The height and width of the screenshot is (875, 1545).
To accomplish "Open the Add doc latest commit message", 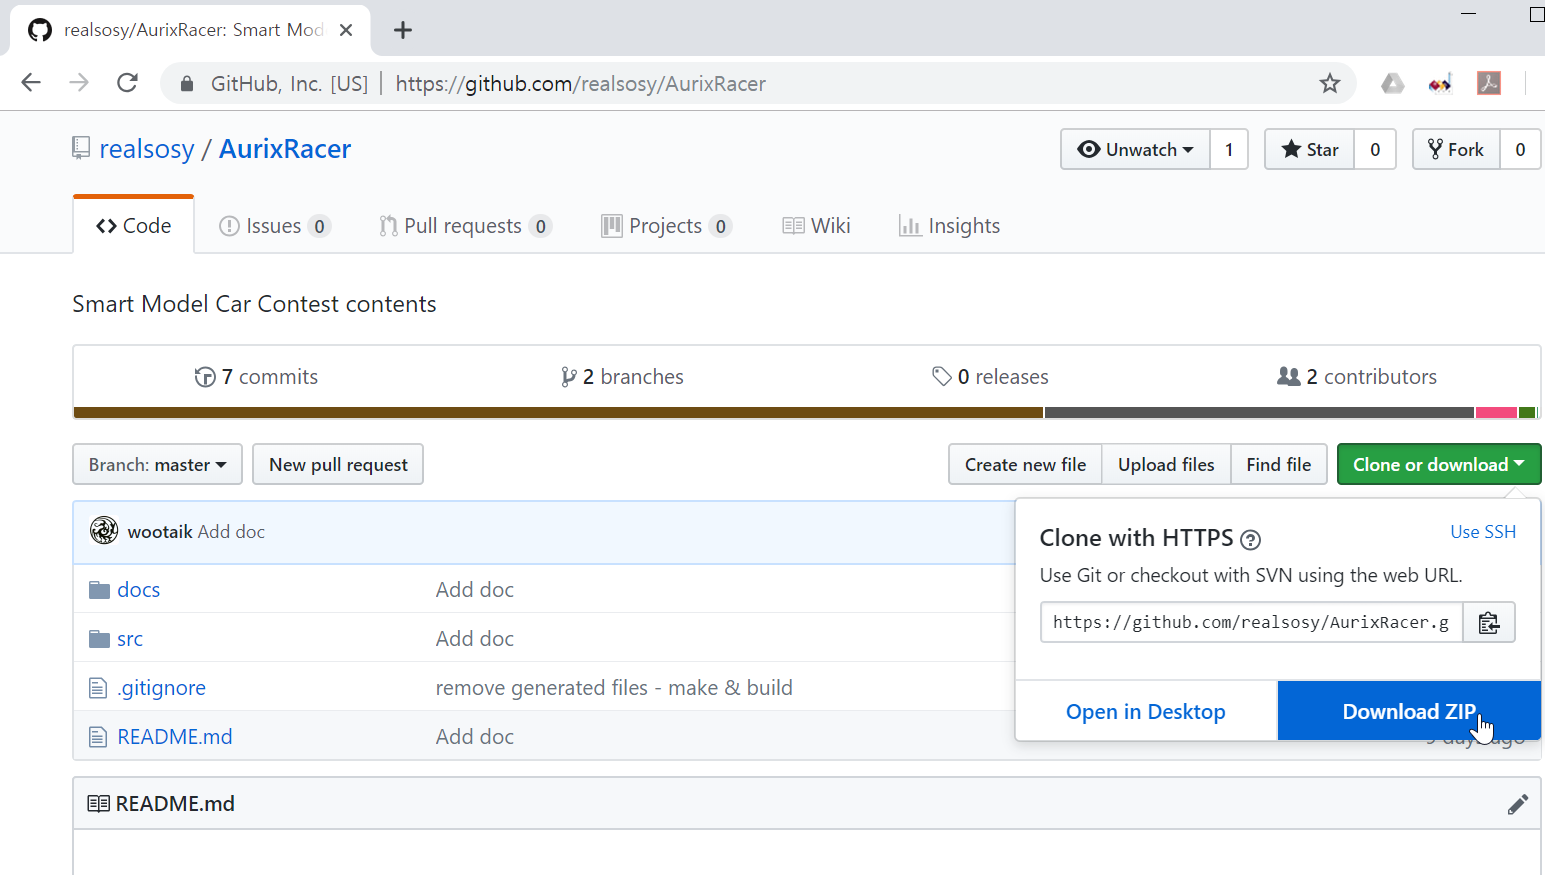I will (x=231, y=532).
